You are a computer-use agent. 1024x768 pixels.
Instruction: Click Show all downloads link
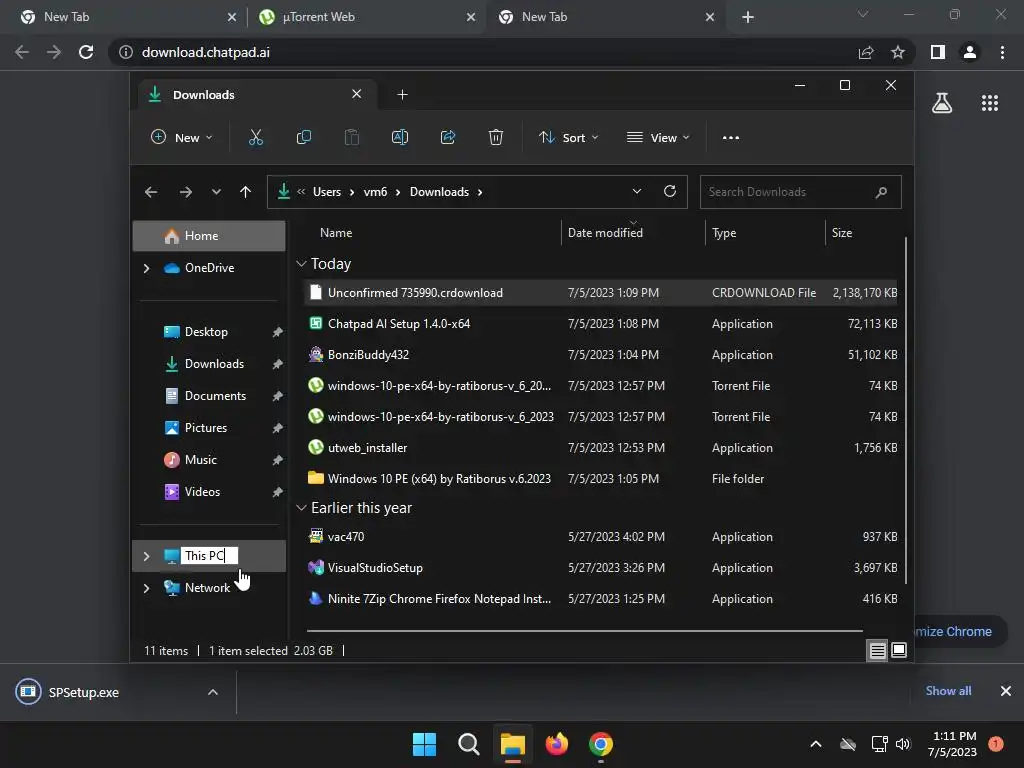coord(948,691)
